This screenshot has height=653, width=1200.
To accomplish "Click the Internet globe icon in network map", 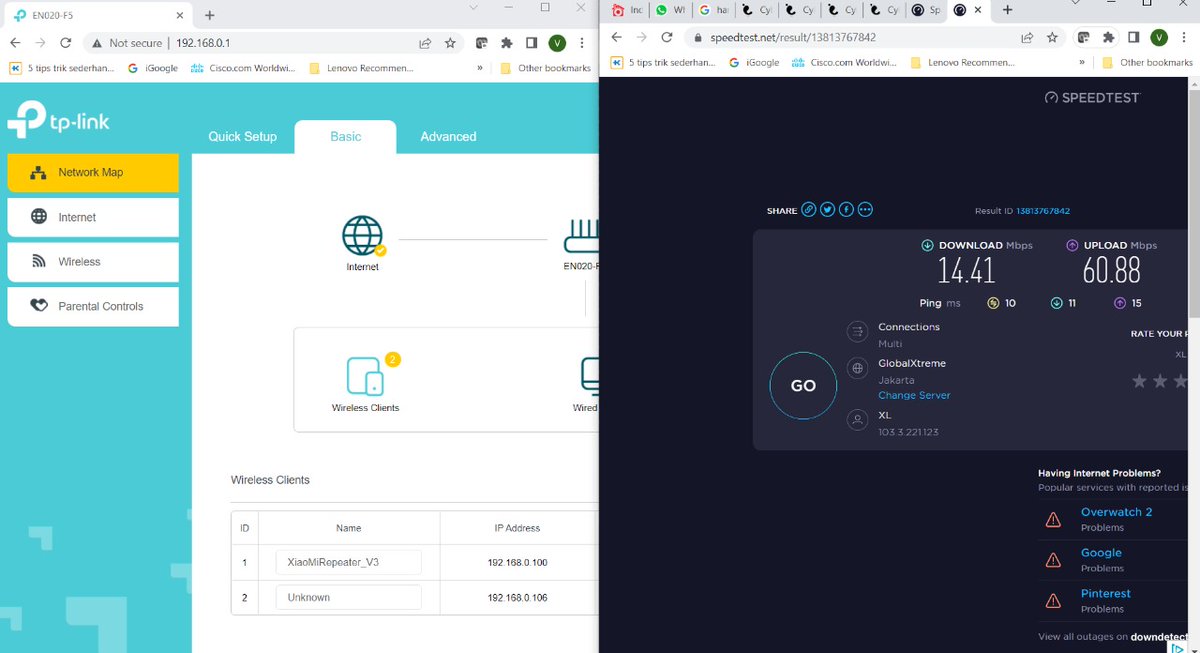I will click(x=362, y=236).
